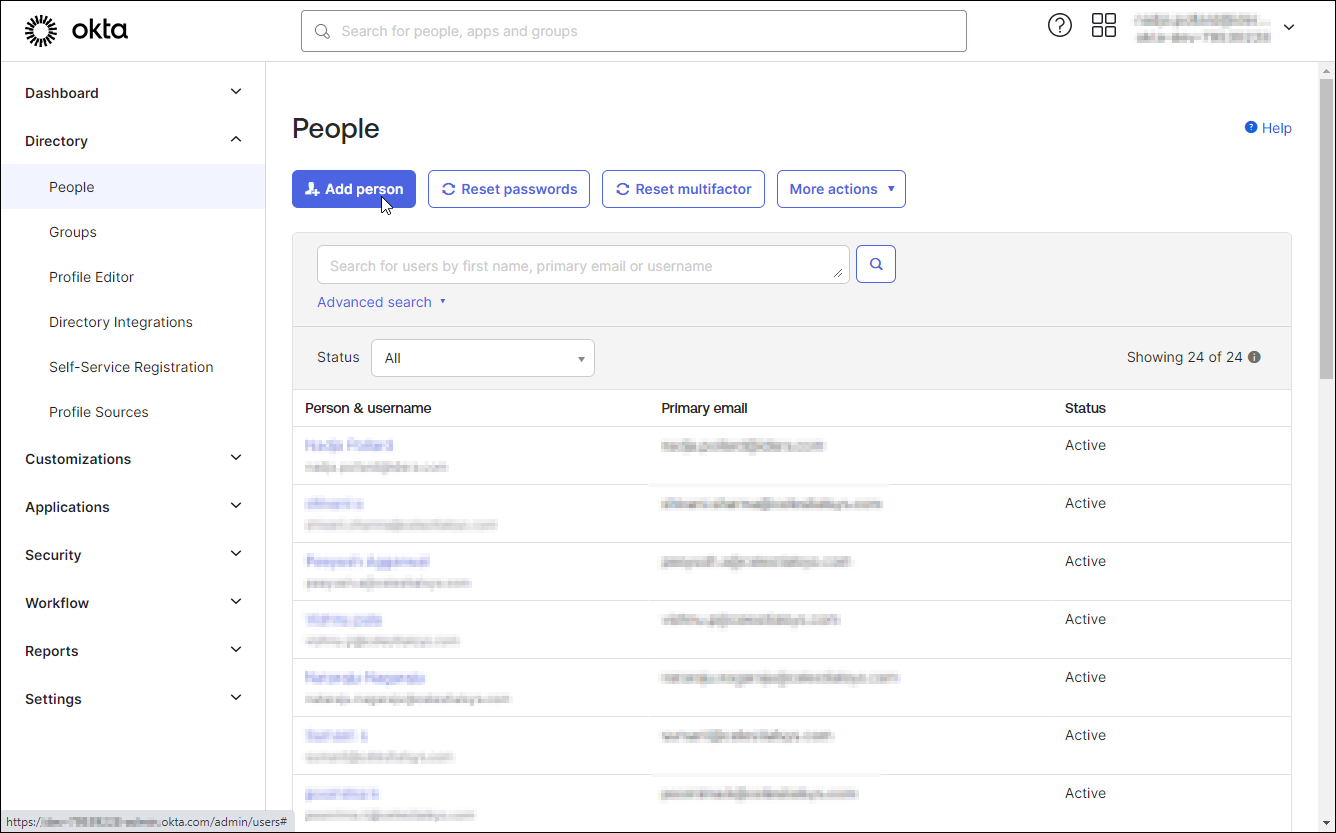Expand the Settings section
This screenshot has height=833, width=1336.
[133, 699]
